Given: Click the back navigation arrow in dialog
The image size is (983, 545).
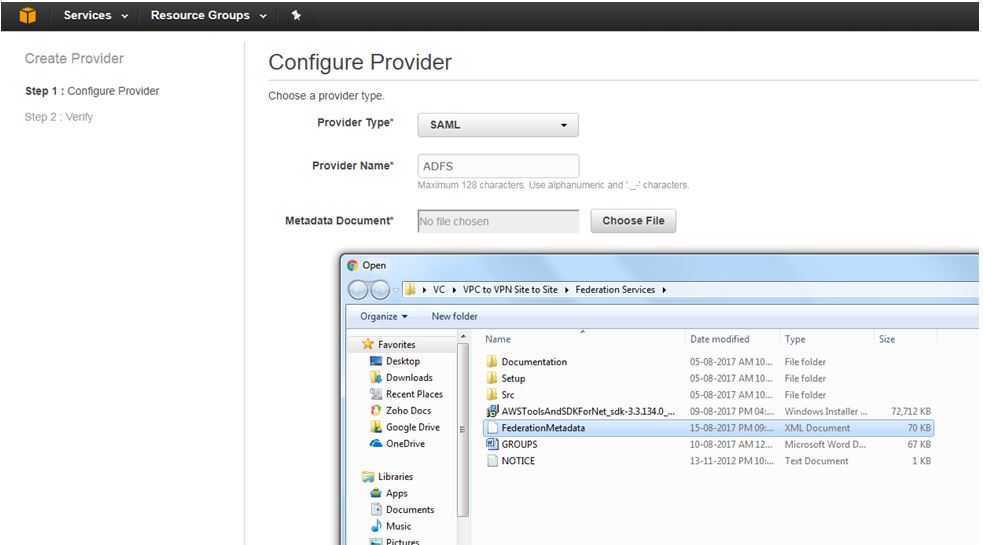Looking at the screenshot, I should [359, 290].
